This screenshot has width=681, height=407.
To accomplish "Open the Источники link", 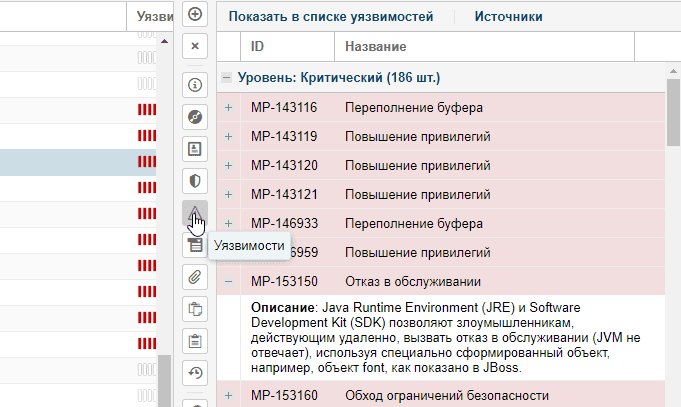I will (x=508, y=17).
